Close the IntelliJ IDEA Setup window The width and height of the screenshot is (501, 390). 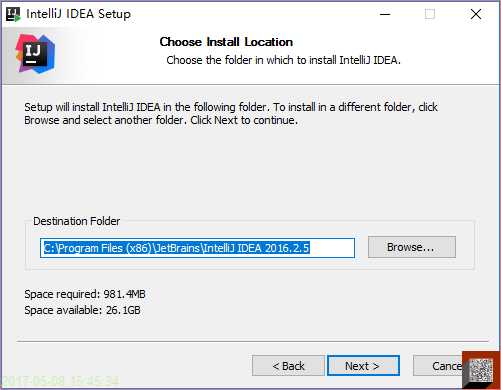(476, 14)
